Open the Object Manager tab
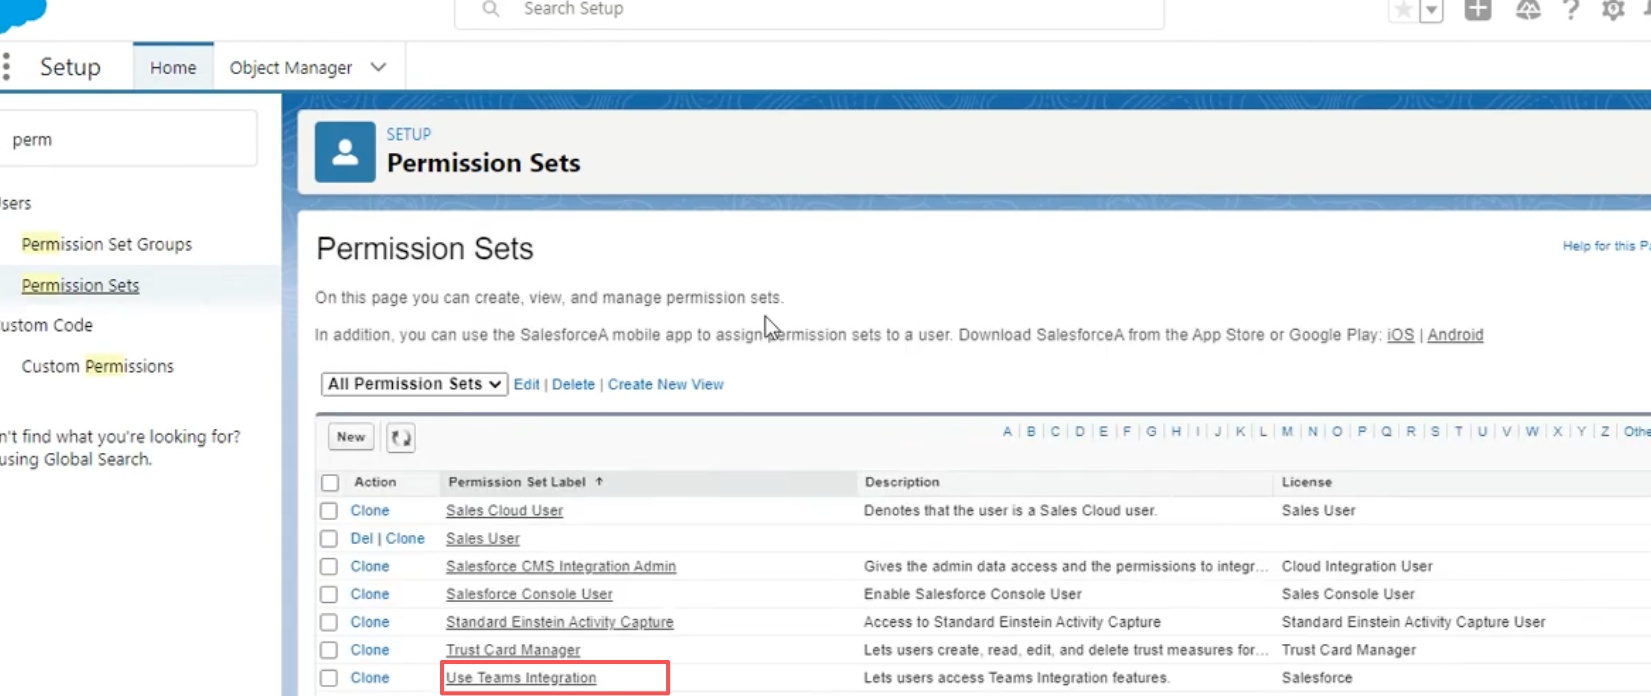Screen dimensions: 1651x696 (x=291, y=67)
